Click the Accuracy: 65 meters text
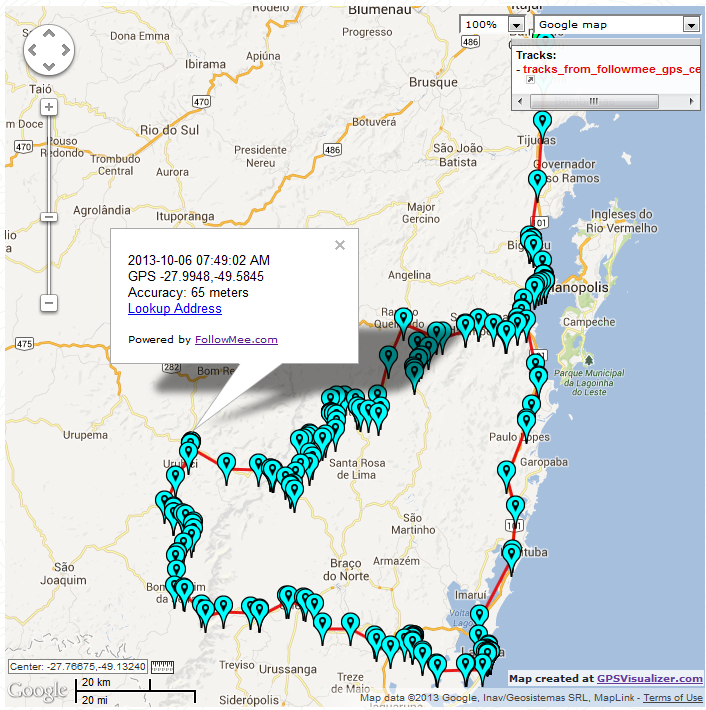 pos(188,293)
